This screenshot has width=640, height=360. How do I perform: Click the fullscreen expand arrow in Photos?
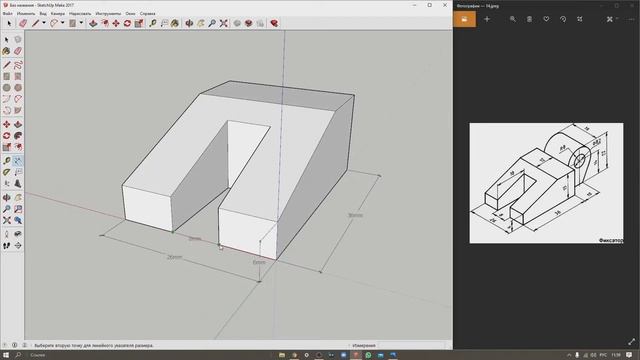(631, 341)
